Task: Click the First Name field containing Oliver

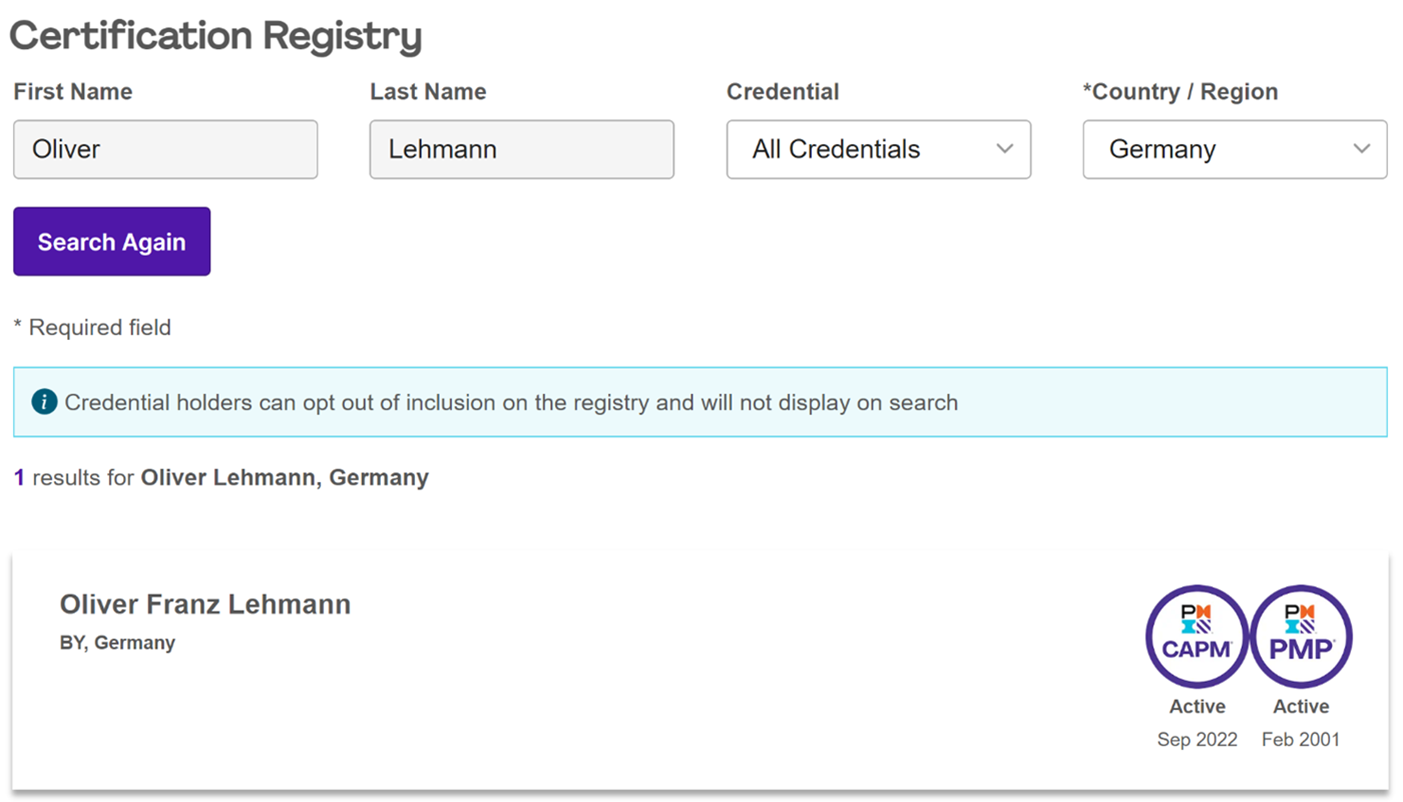Action: [165, 150]
